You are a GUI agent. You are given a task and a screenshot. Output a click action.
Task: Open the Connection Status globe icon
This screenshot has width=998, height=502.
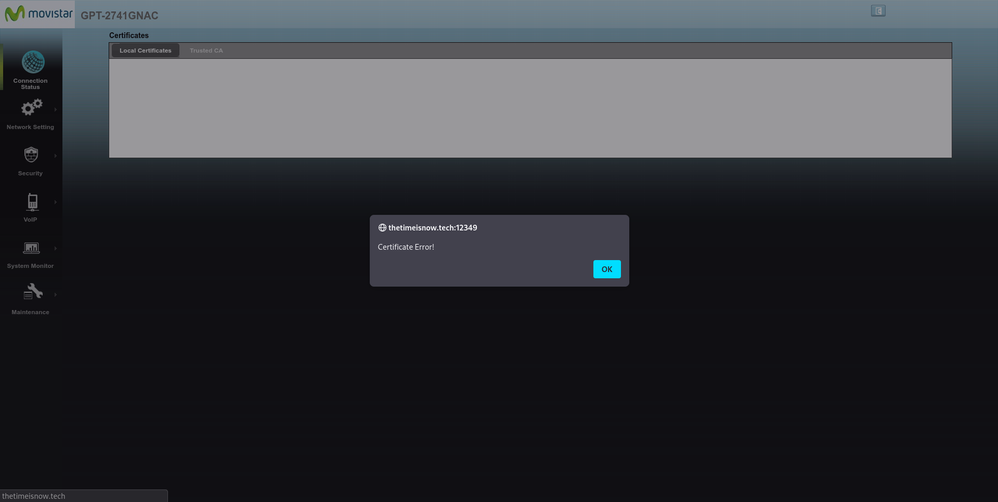point(33,62)
